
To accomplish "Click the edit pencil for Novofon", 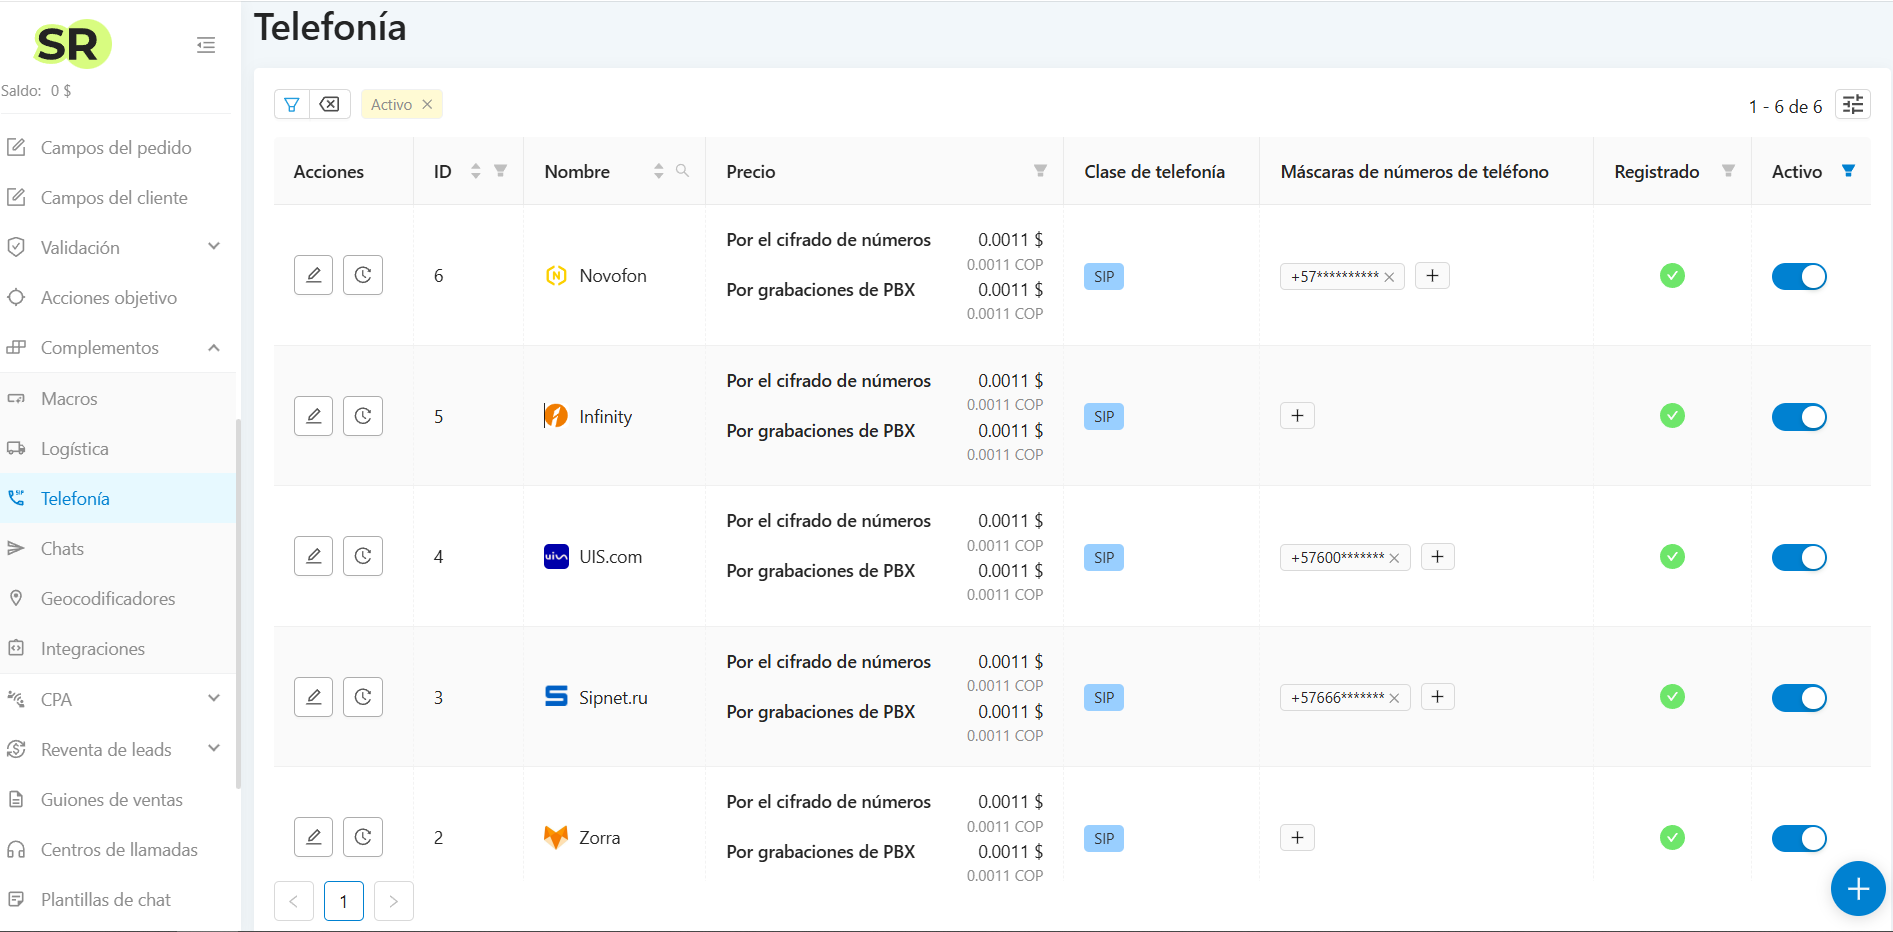I will tap(313, 275).
